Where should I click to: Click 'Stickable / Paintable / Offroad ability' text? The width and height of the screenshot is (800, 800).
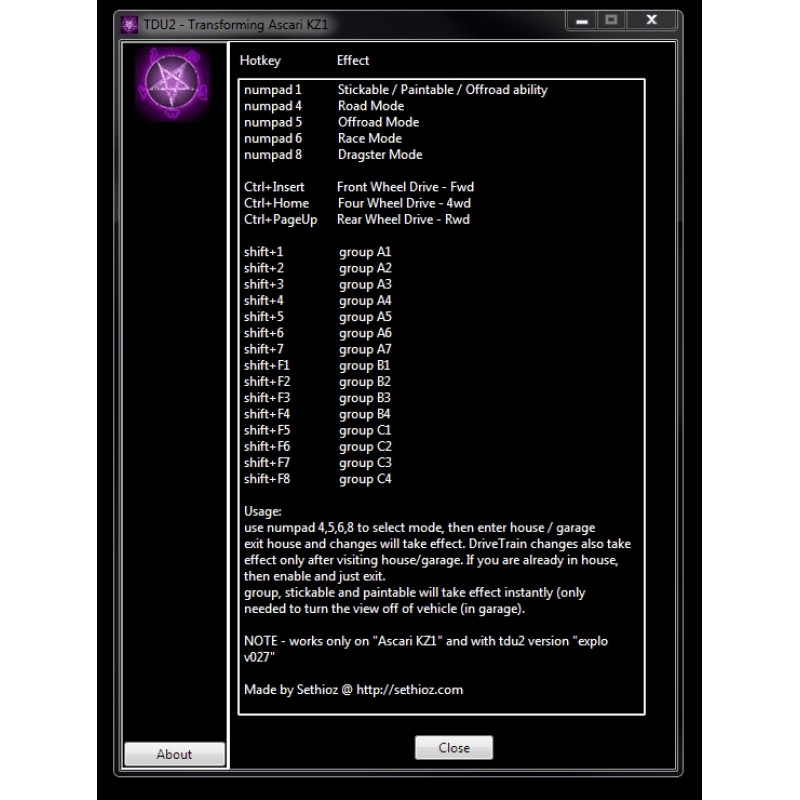click(x=442, y=90)
